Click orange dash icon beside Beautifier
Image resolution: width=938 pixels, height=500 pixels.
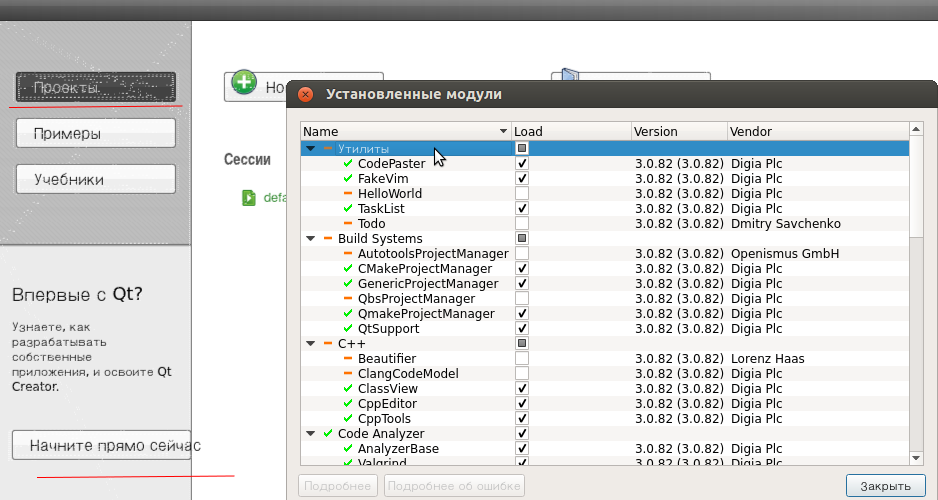(348, 358)
